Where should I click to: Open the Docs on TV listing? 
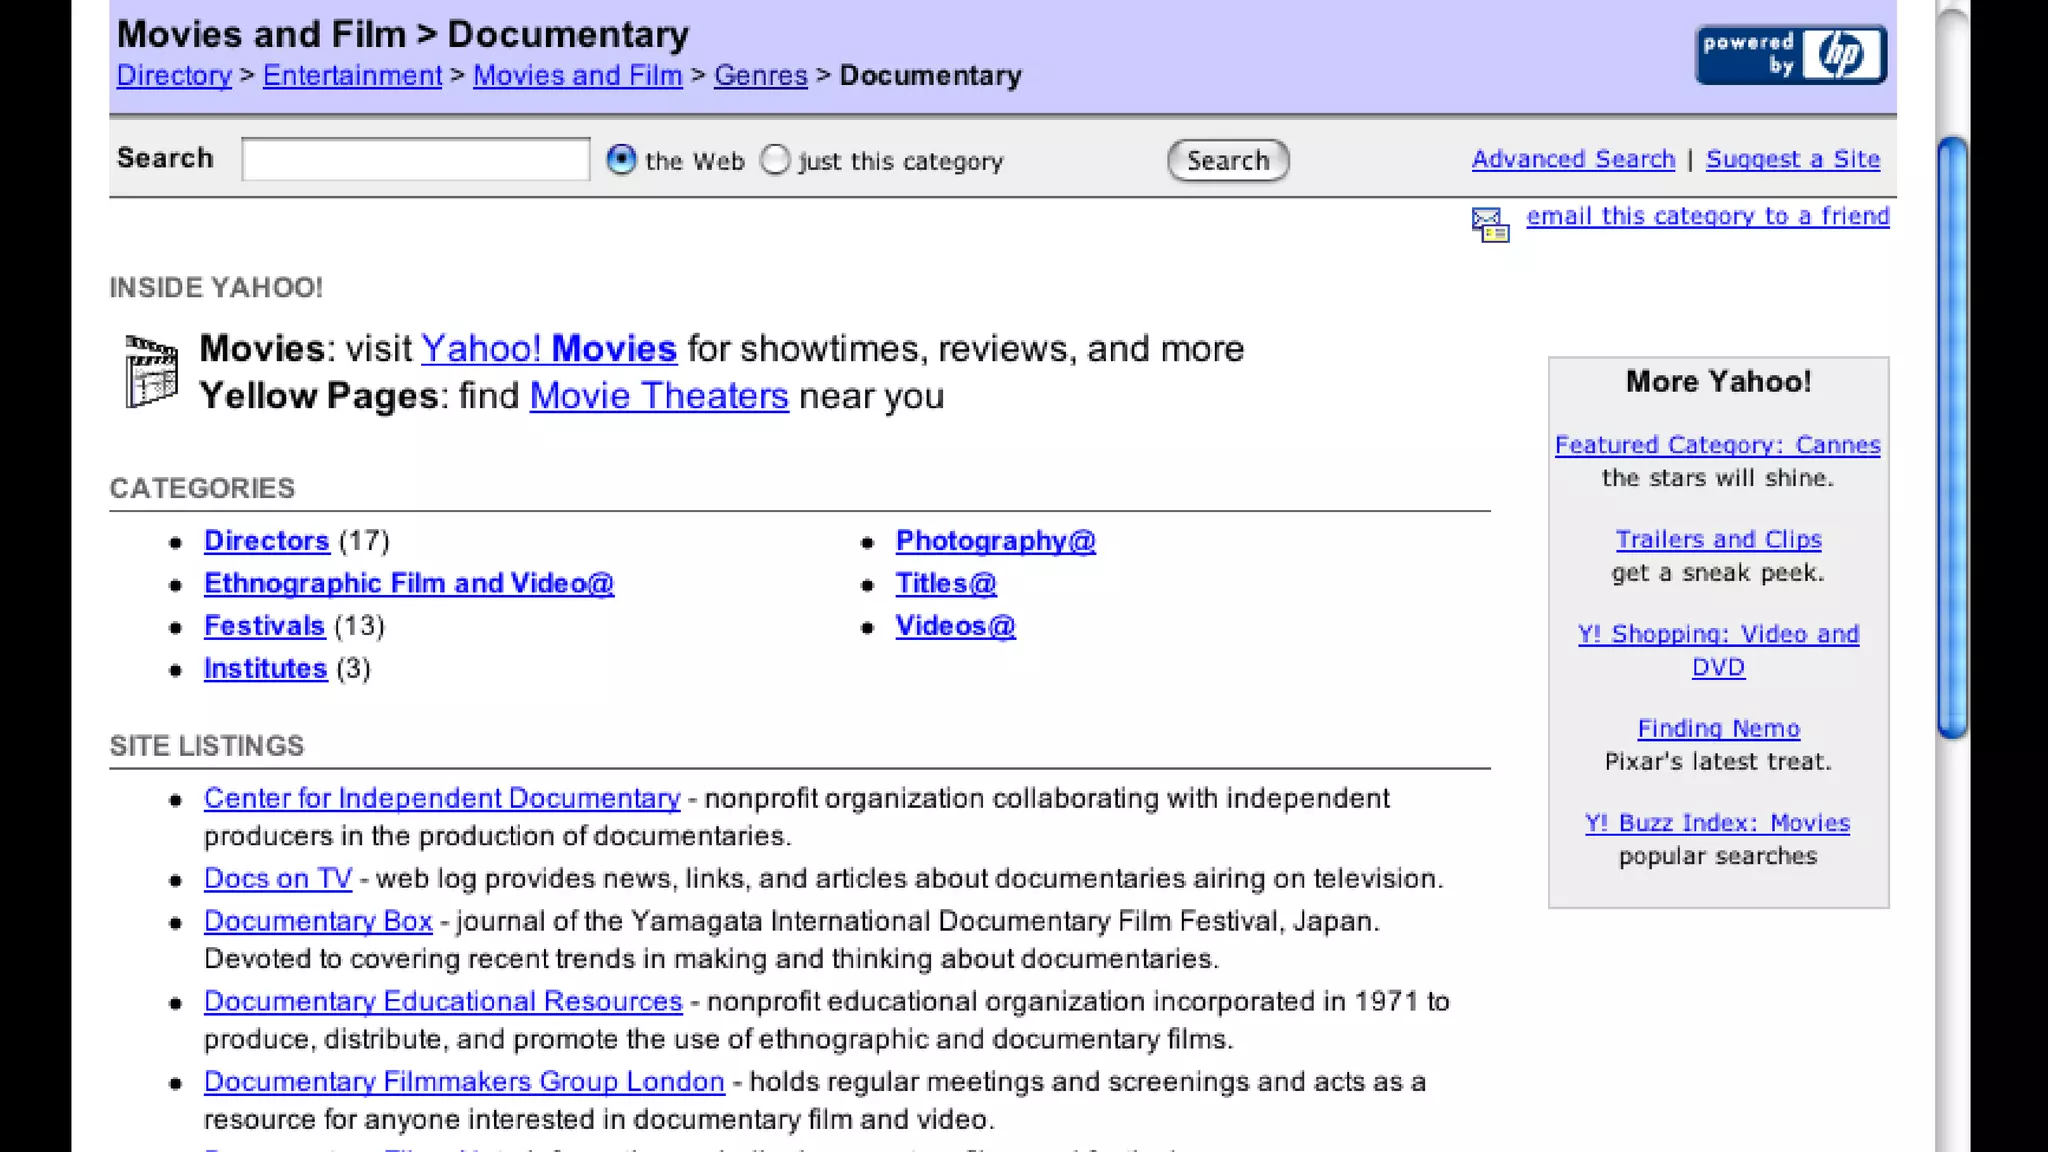(x=278, y=879)
